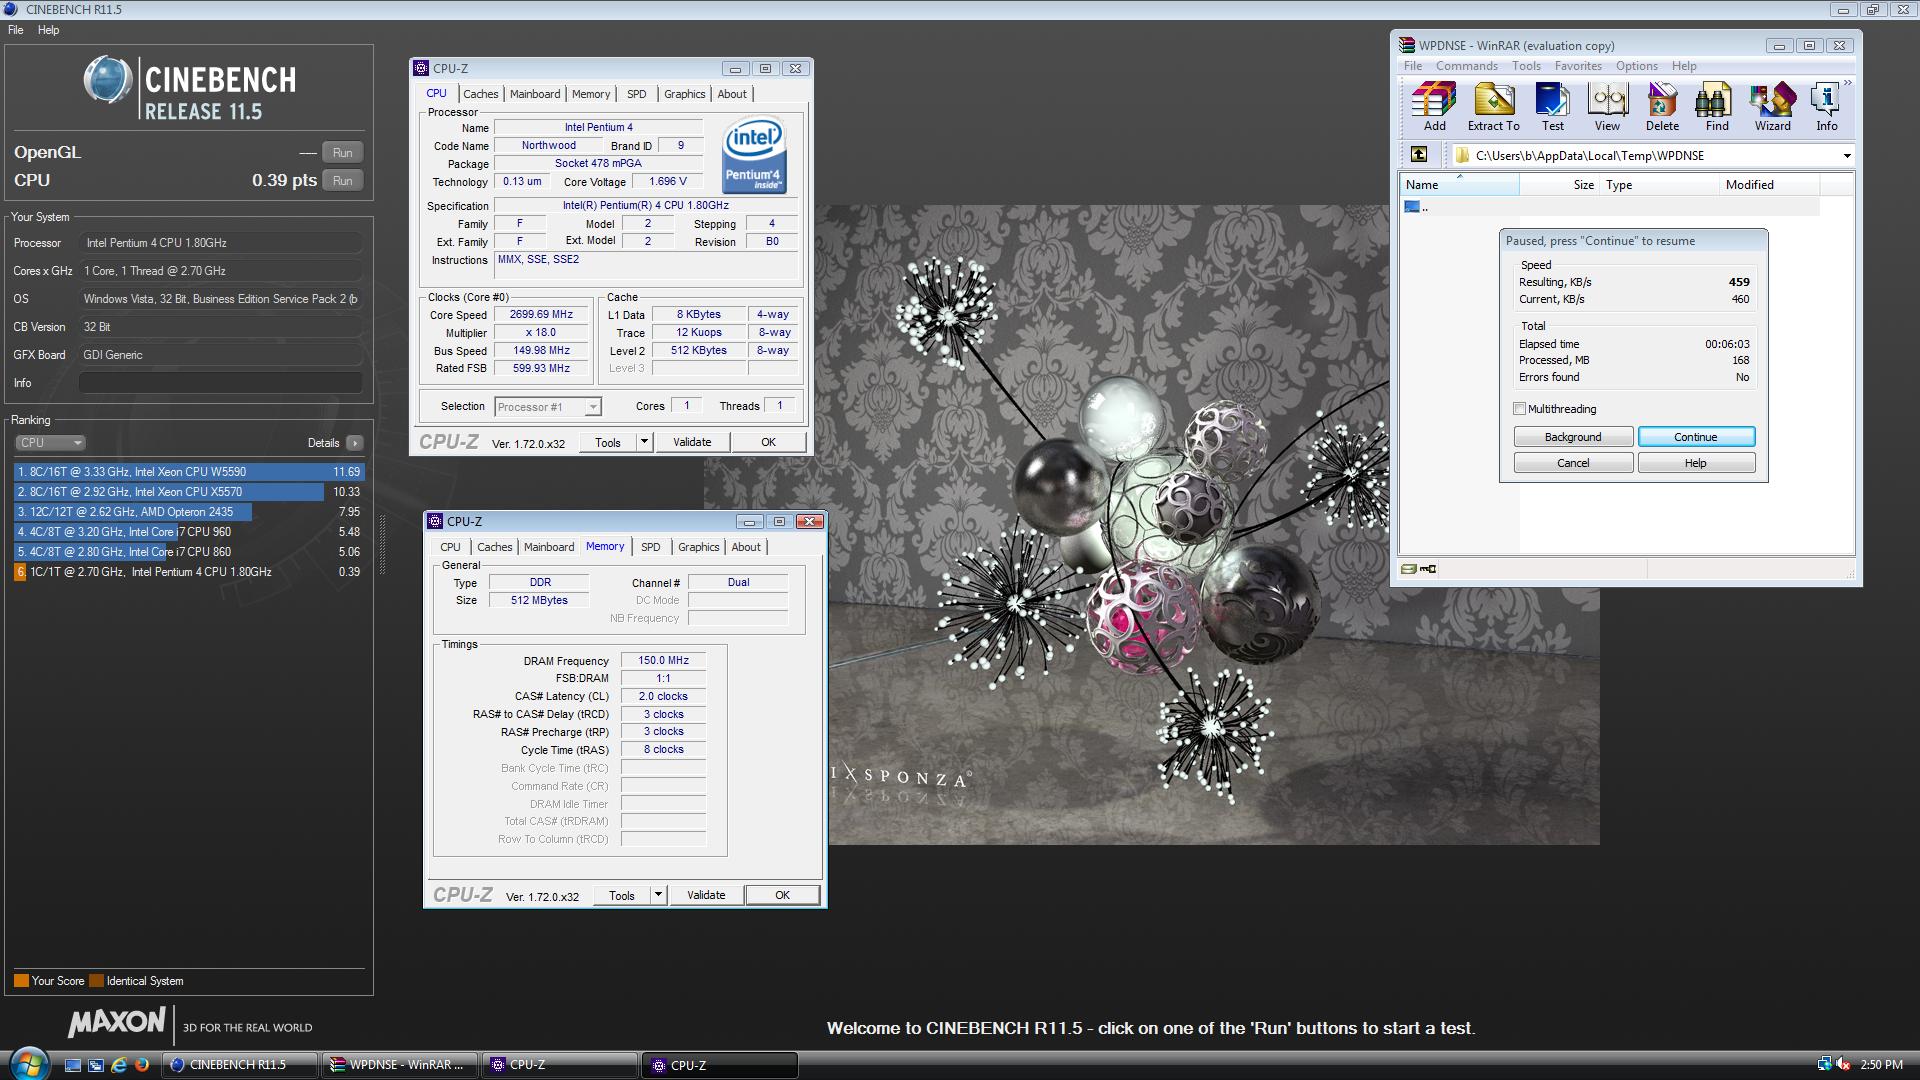Click Continue in WinRAR paused dialog

point(1696,437)
